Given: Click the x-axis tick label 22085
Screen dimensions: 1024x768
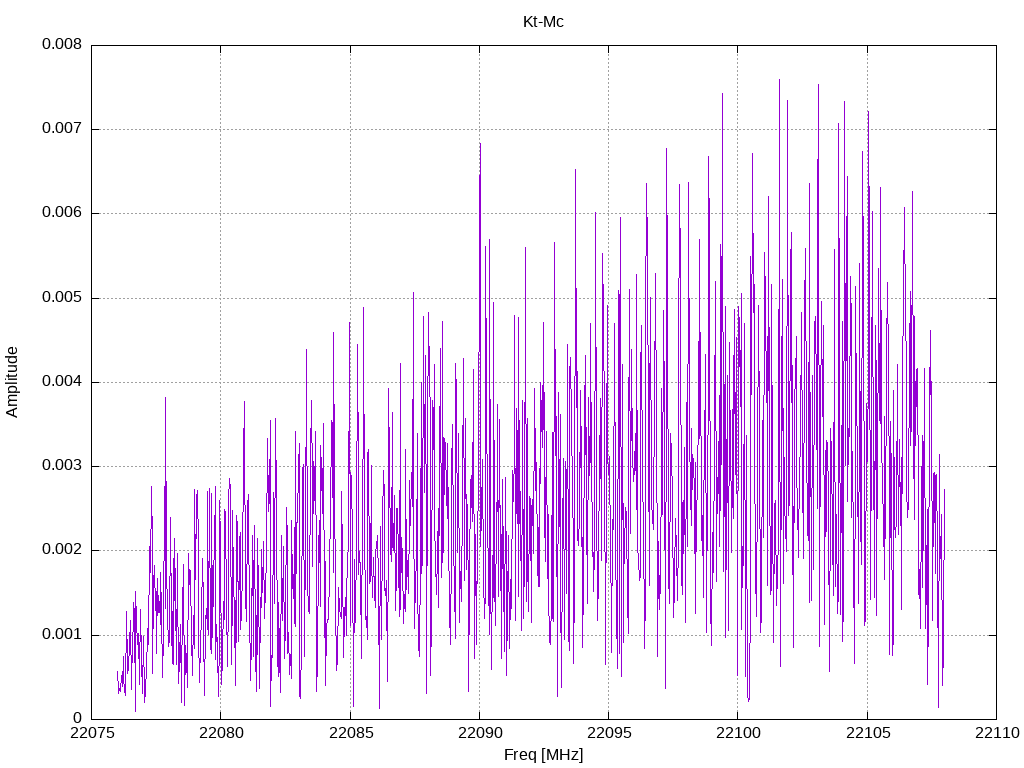Looking at the screenshot, I should [351, 733].
